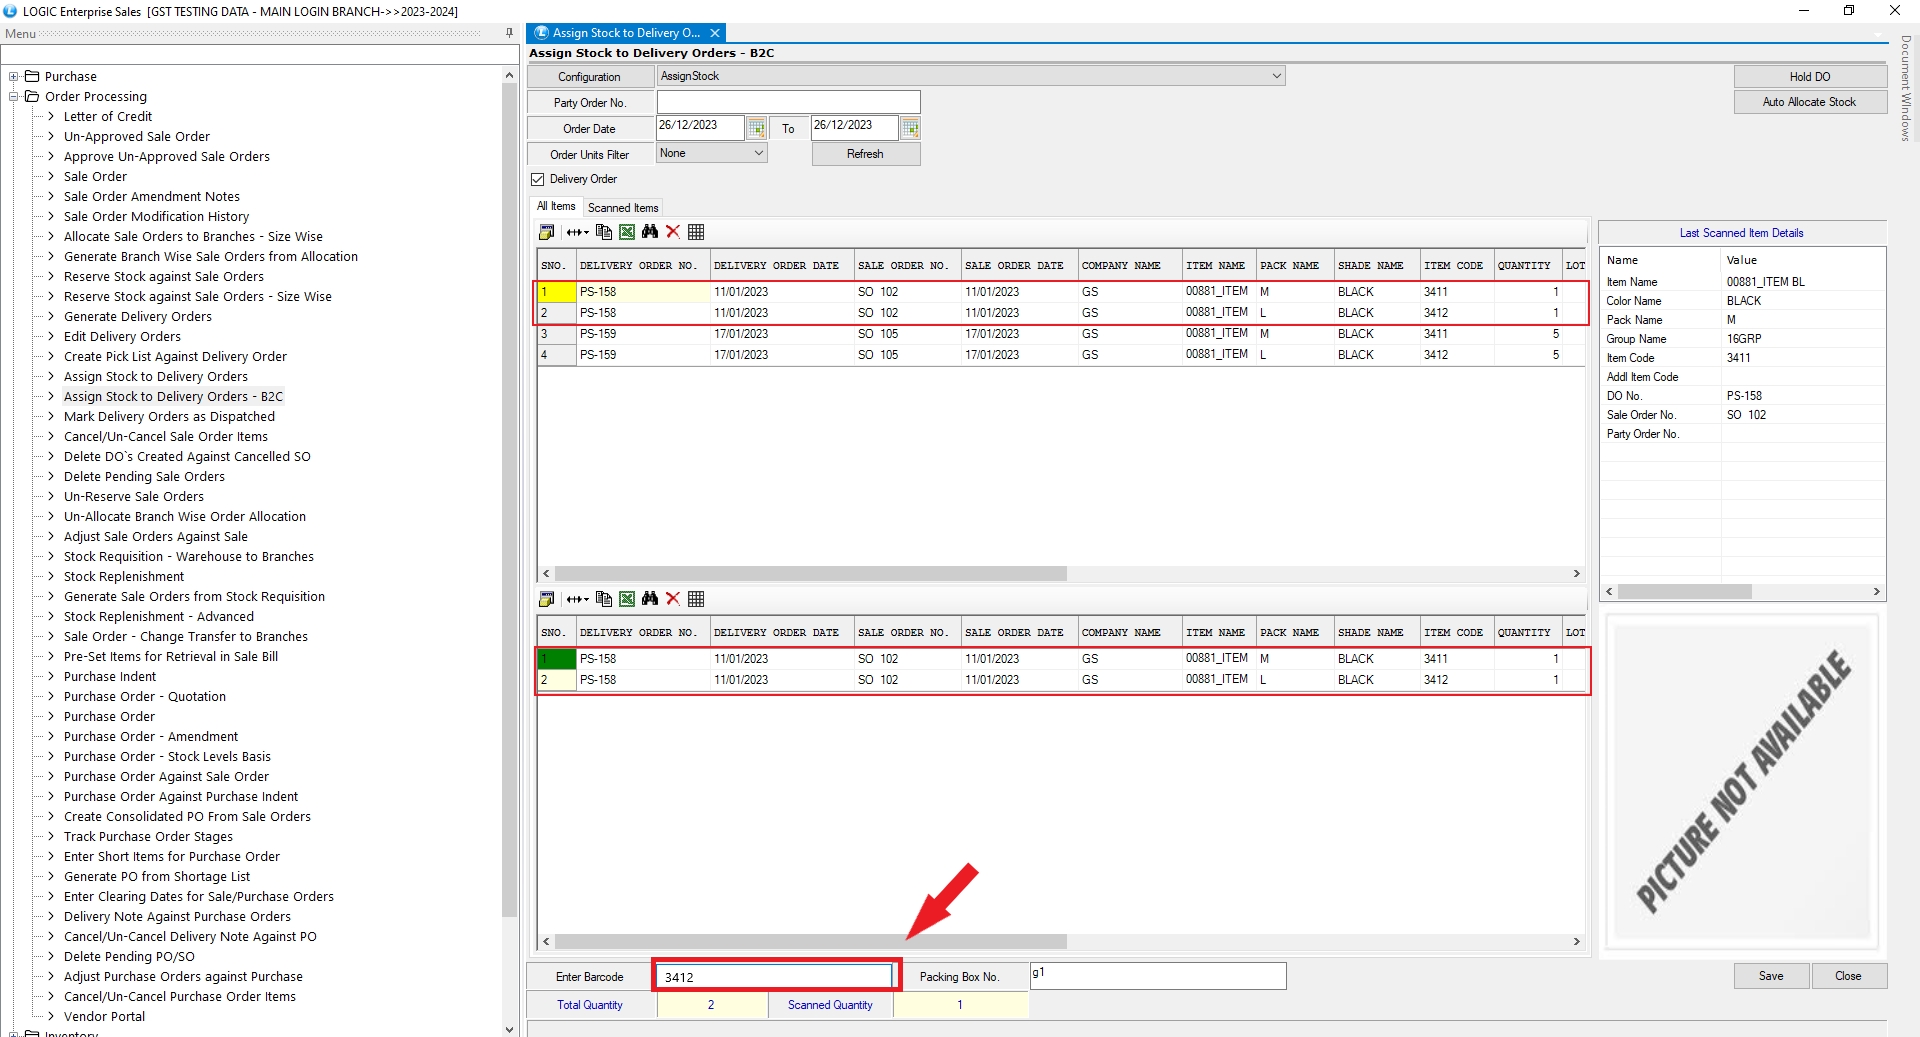The height and width of the screenshot is (1037, 1920).
Task: Open the Order Units Filter dropdown
Action: 758,153
